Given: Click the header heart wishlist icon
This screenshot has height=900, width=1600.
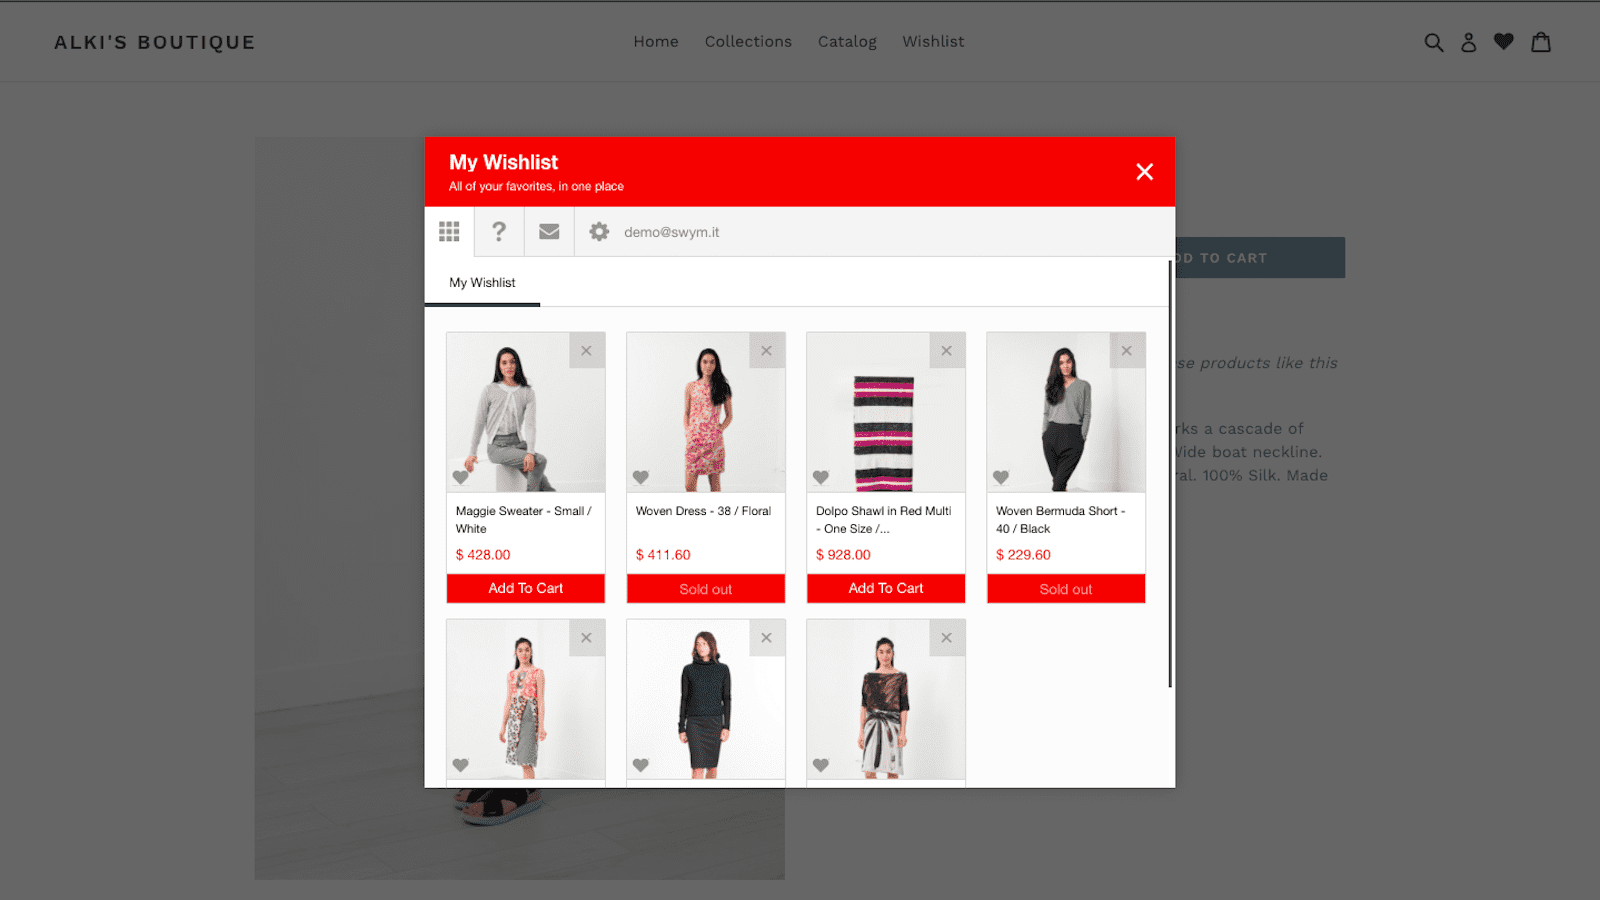Looking at the screenshot, I should (x=1504, y=42).
